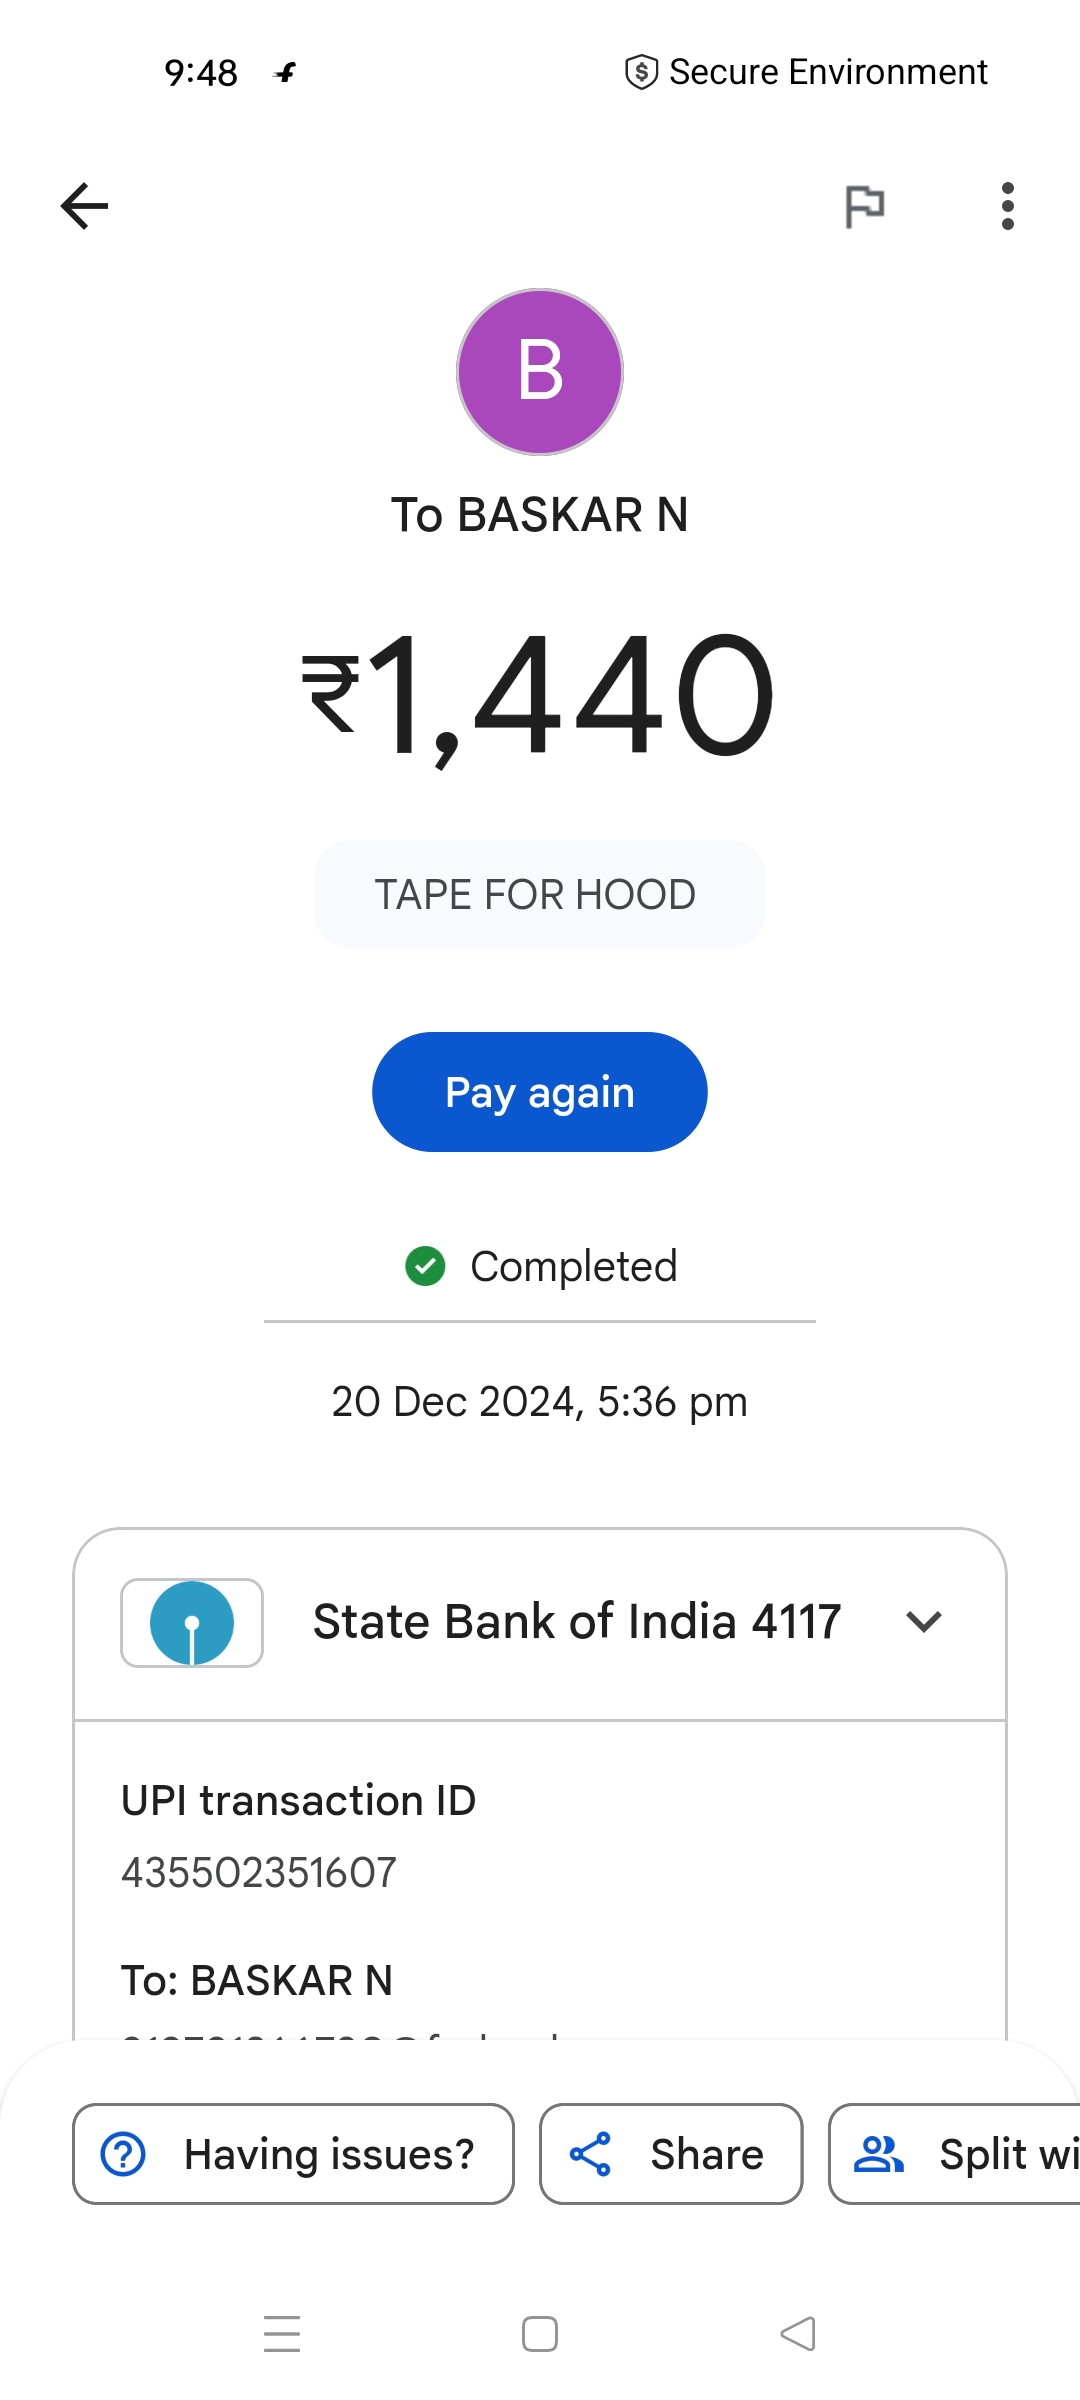The image size is (1080, 2400).
Task: Tap the SBI bank logo icon
Action: click(192, 1622)
